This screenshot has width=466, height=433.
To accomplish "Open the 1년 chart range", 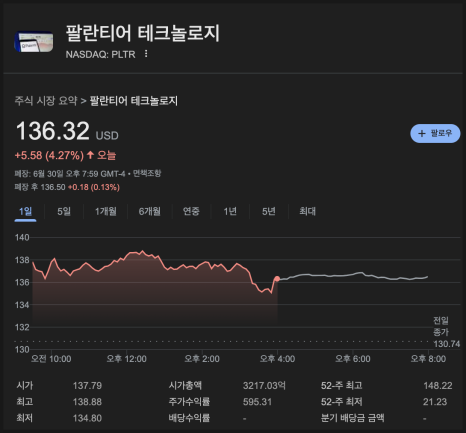I will pos(230,211).
